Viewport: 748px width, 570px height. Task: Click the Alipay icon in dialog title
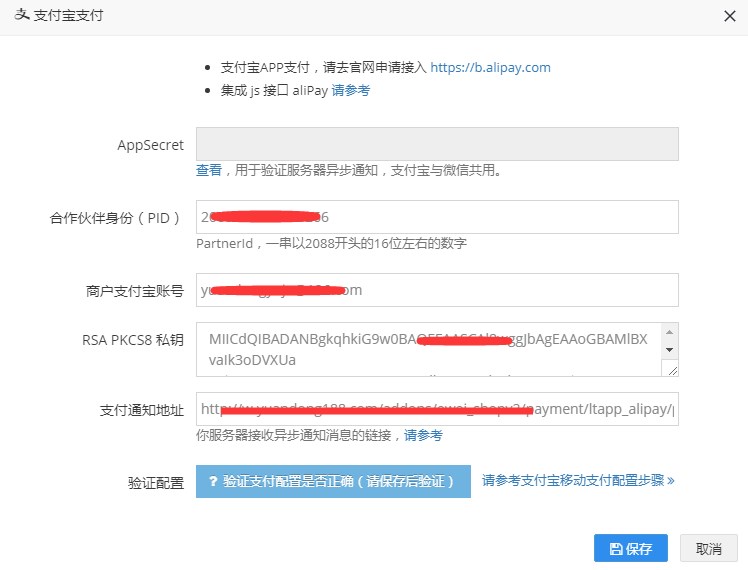coord(21,15)
